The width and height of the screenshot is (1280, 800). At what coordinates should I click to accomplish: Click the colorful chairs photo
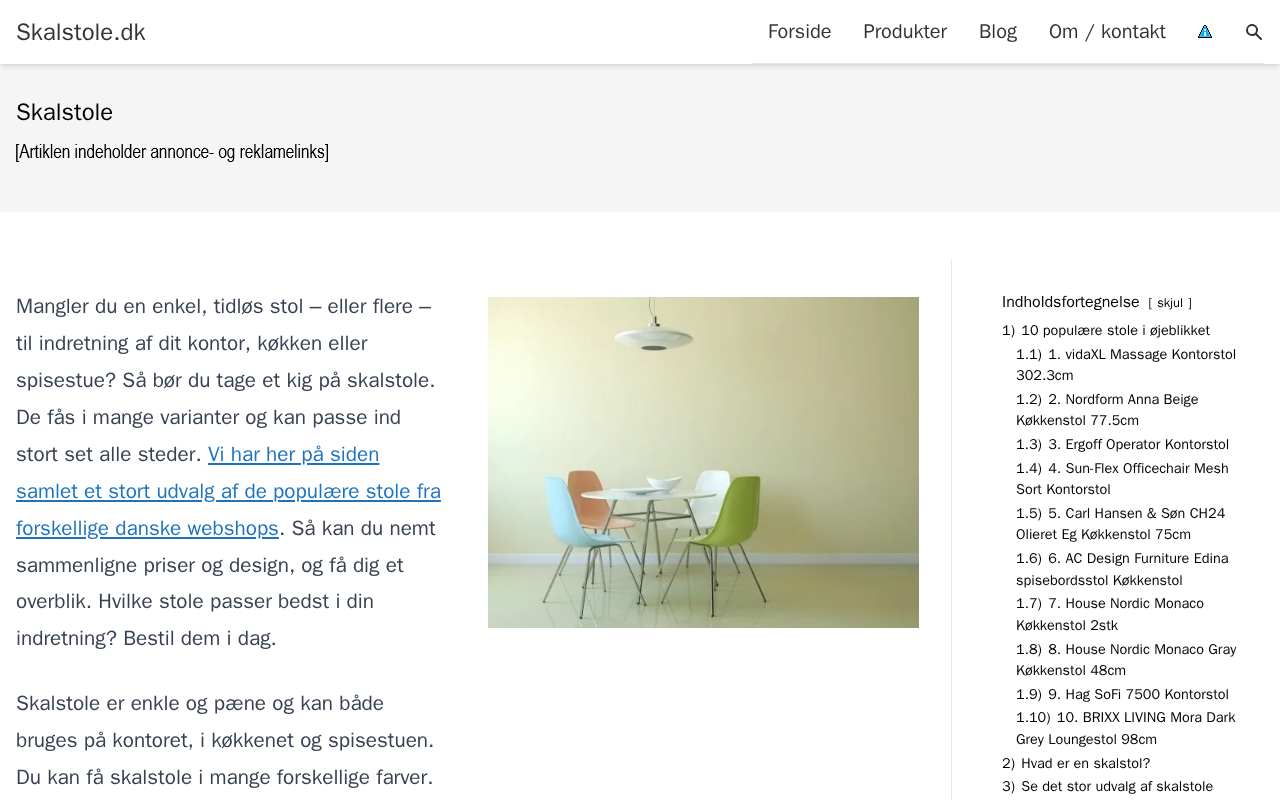pos(703,462)
